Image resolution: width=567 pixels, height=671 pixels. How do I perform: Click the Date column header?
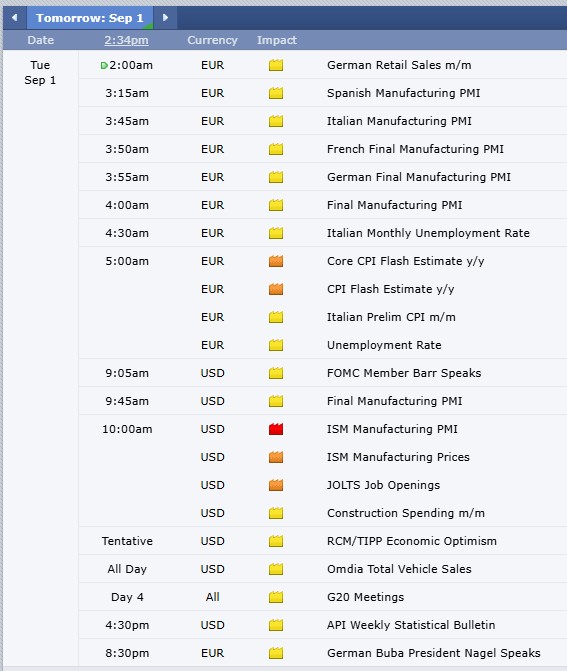(x=41, y=40)
